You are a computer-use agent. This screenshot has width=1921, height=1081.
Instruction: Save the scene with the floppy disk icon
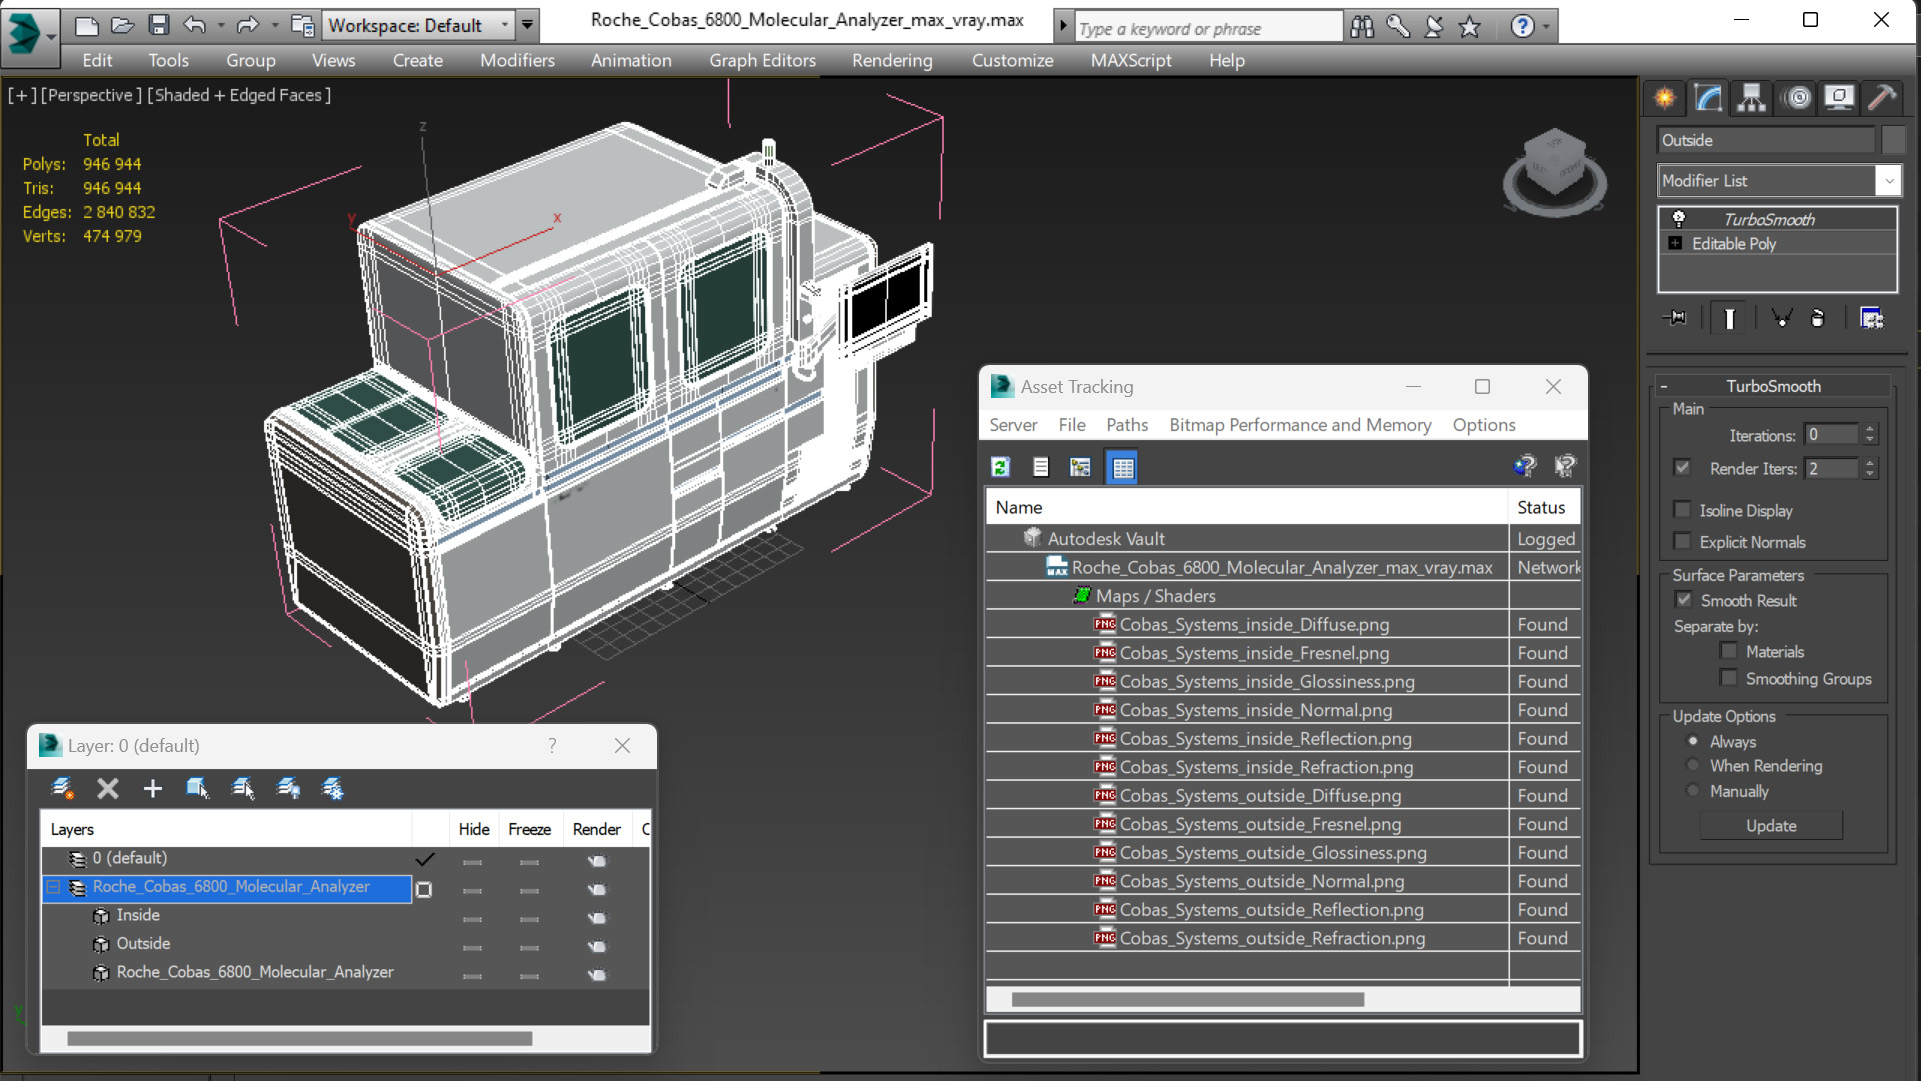(158, 25)
